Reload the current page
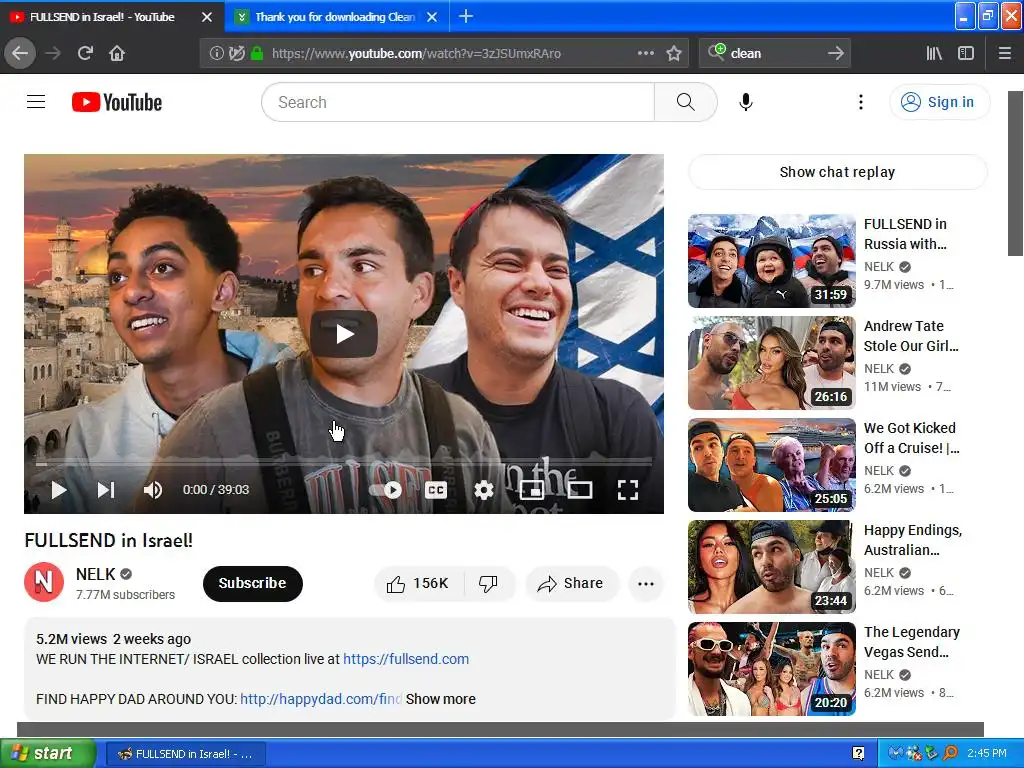This screenshot has height=768, width=1024. pos(85,53)
